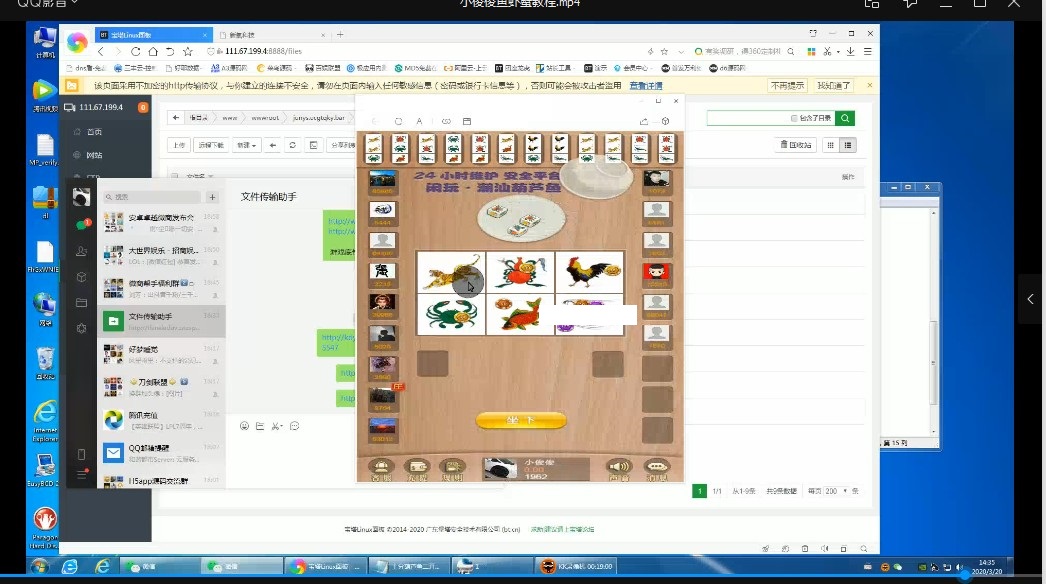Select 网站 in the left panel menu
Viewport: 1046px width, 584px height.
[94, 155]
